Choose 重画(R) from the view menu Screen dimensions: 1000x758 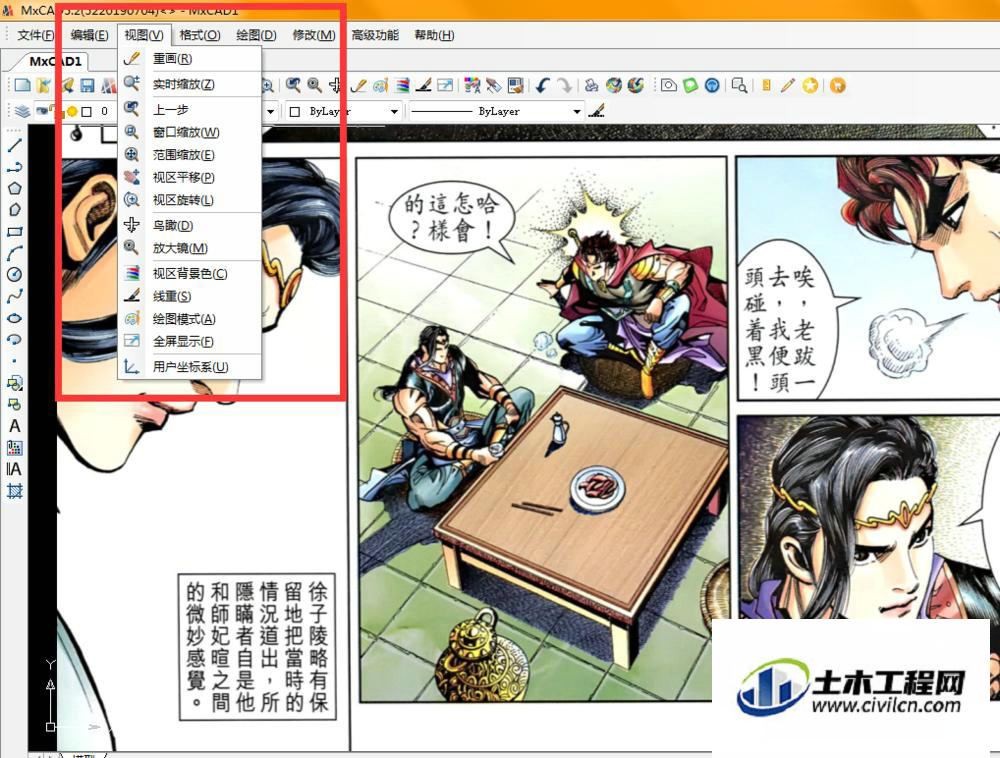(x=190, y=59)
